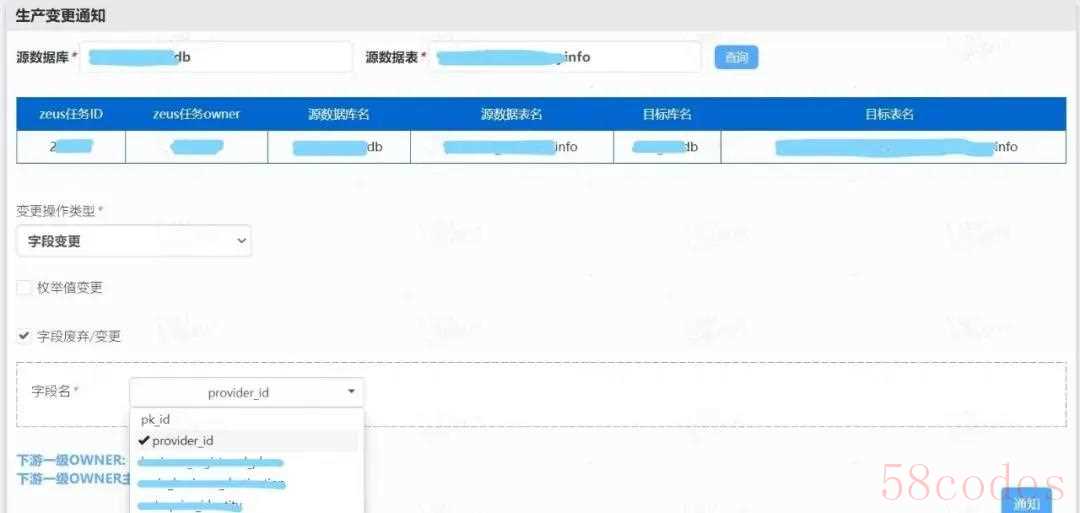Uncheck the 字段废弃/变更 checkbox
This screenshot has height=513, width=1080.
[24, 337]
